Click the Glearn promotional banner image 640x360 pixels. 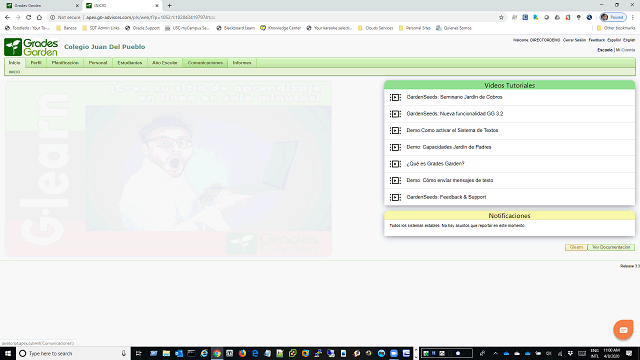(x=168, y=169)
